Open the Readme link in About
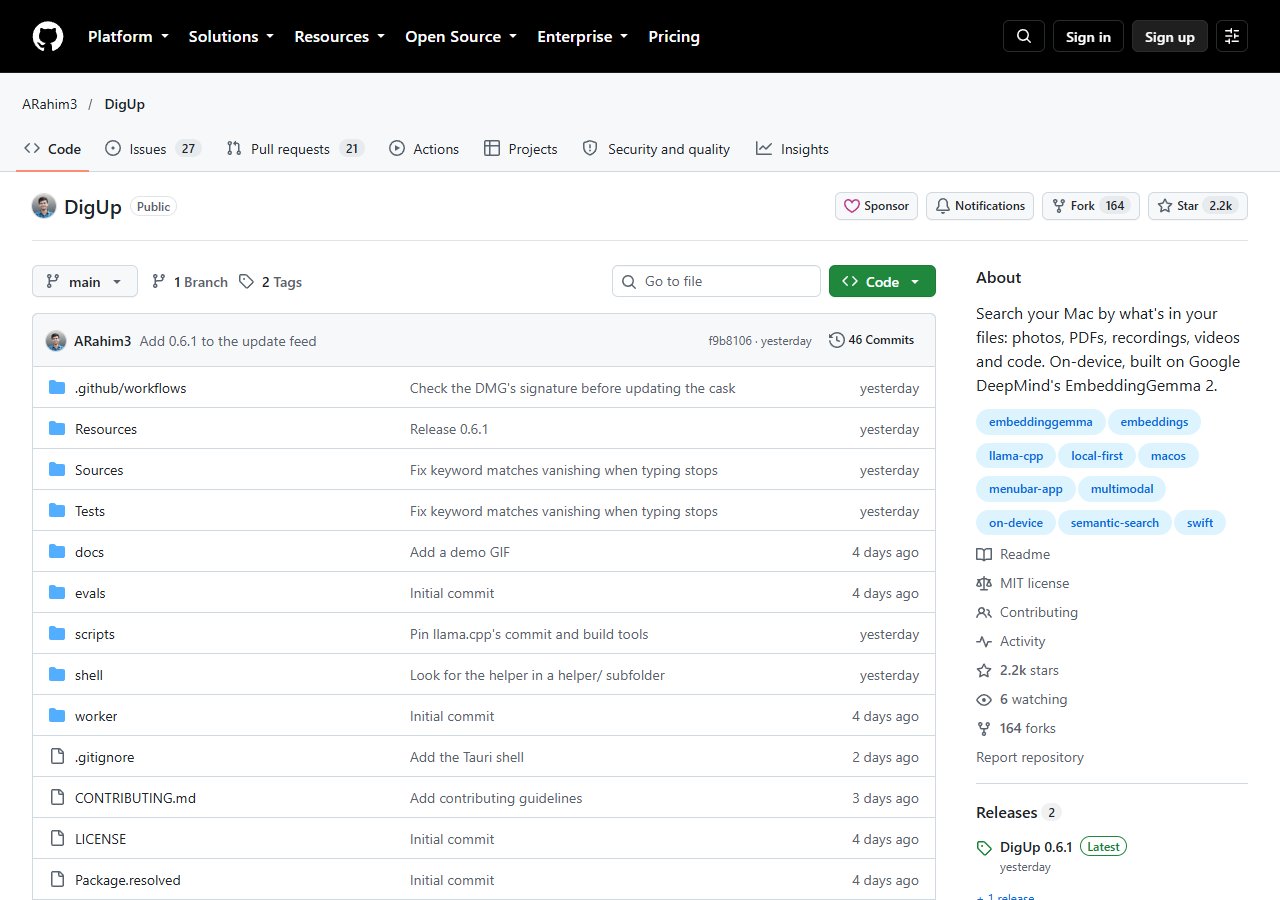Screen dimensions: 1280x900 (x=1013, y=554)
